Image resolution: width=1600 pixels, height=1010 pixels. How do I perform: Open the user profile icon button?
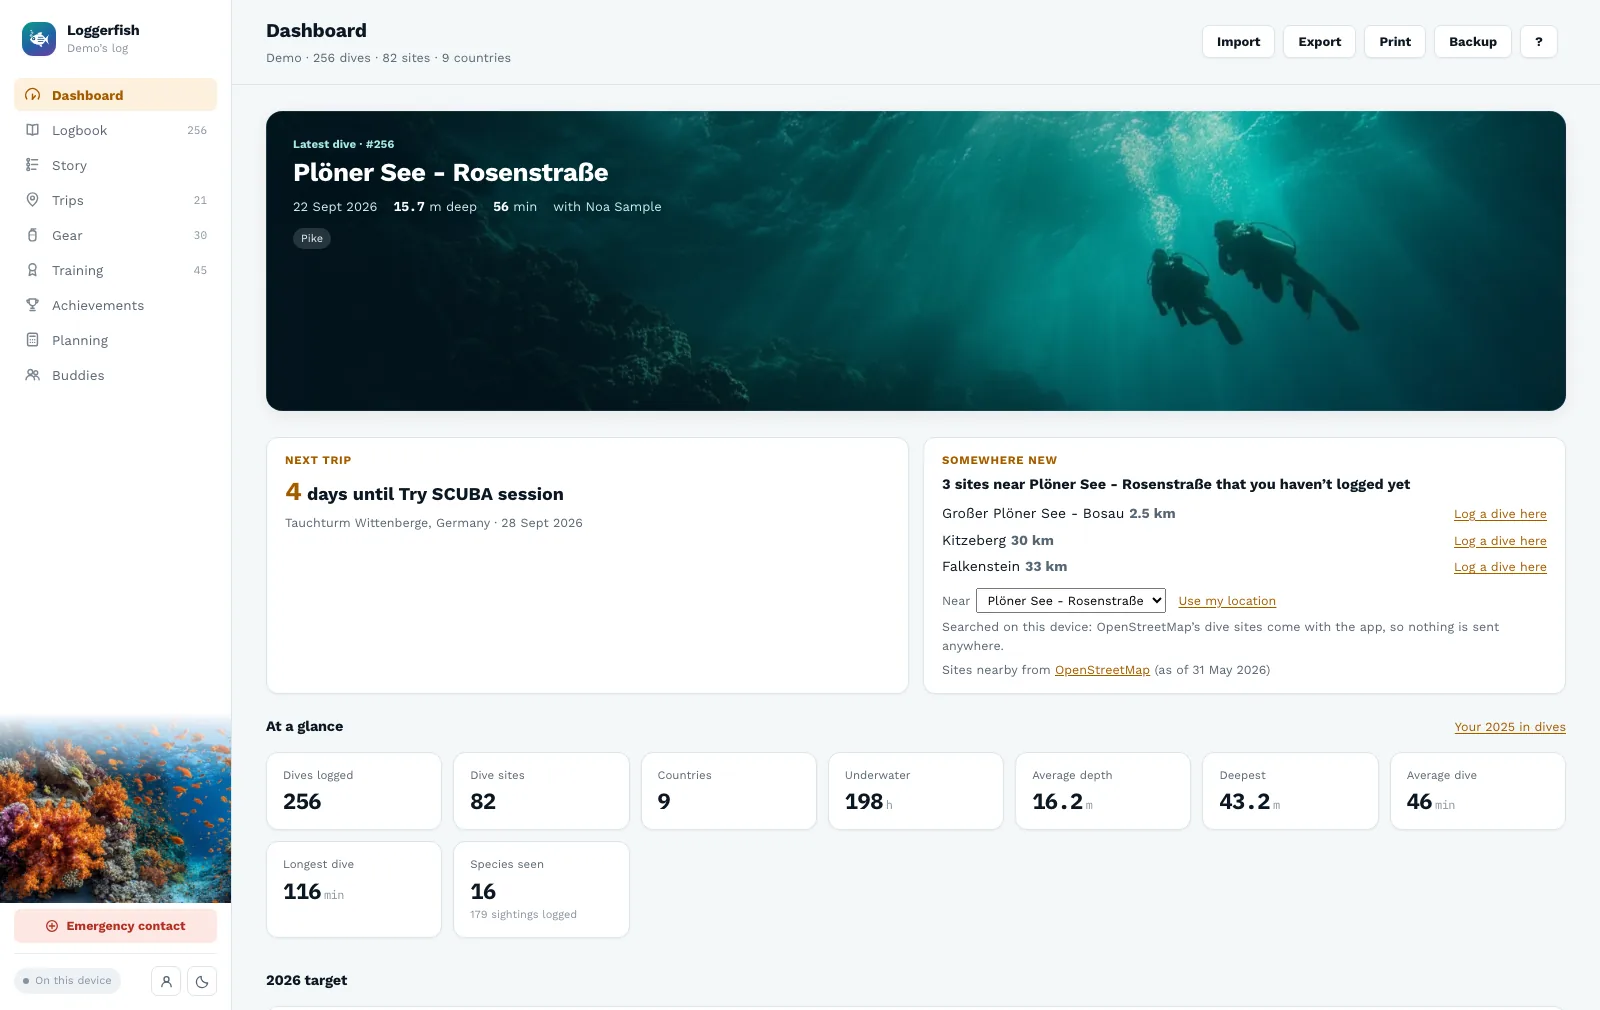[x=166, y=981]
